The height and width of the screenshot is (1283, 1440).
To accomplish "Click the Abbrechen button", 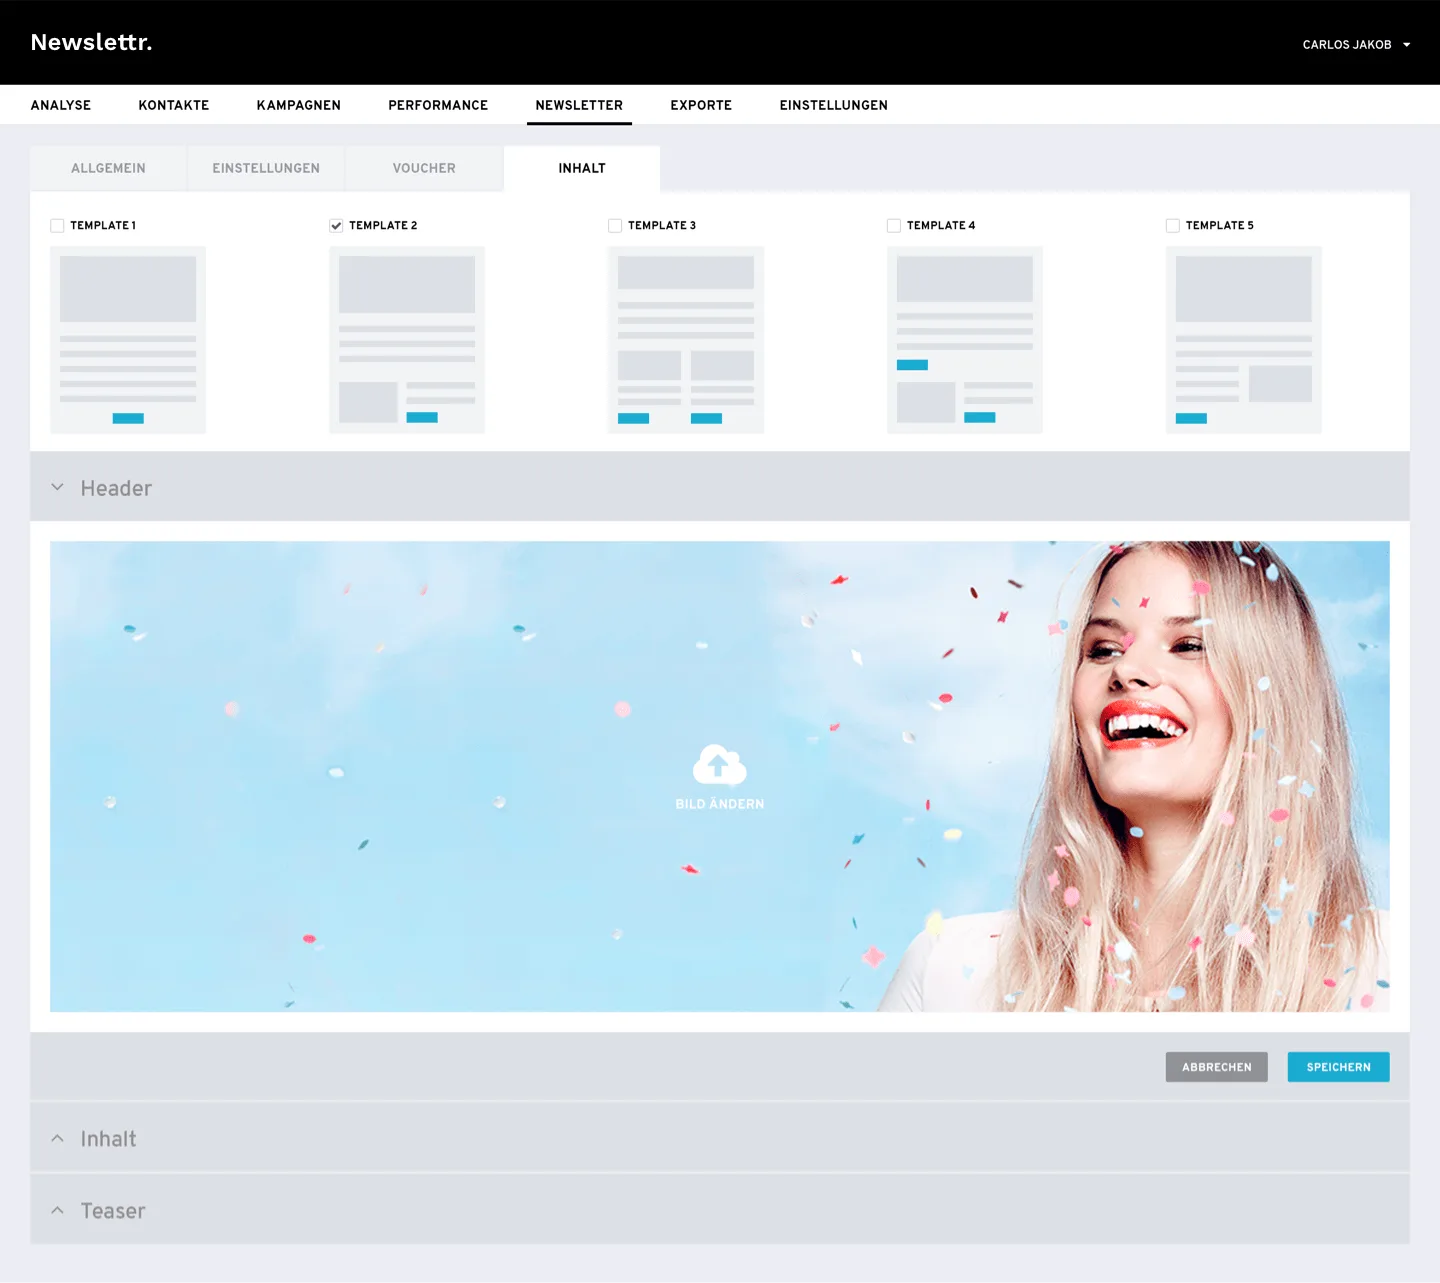I will click(1217, 1067).
